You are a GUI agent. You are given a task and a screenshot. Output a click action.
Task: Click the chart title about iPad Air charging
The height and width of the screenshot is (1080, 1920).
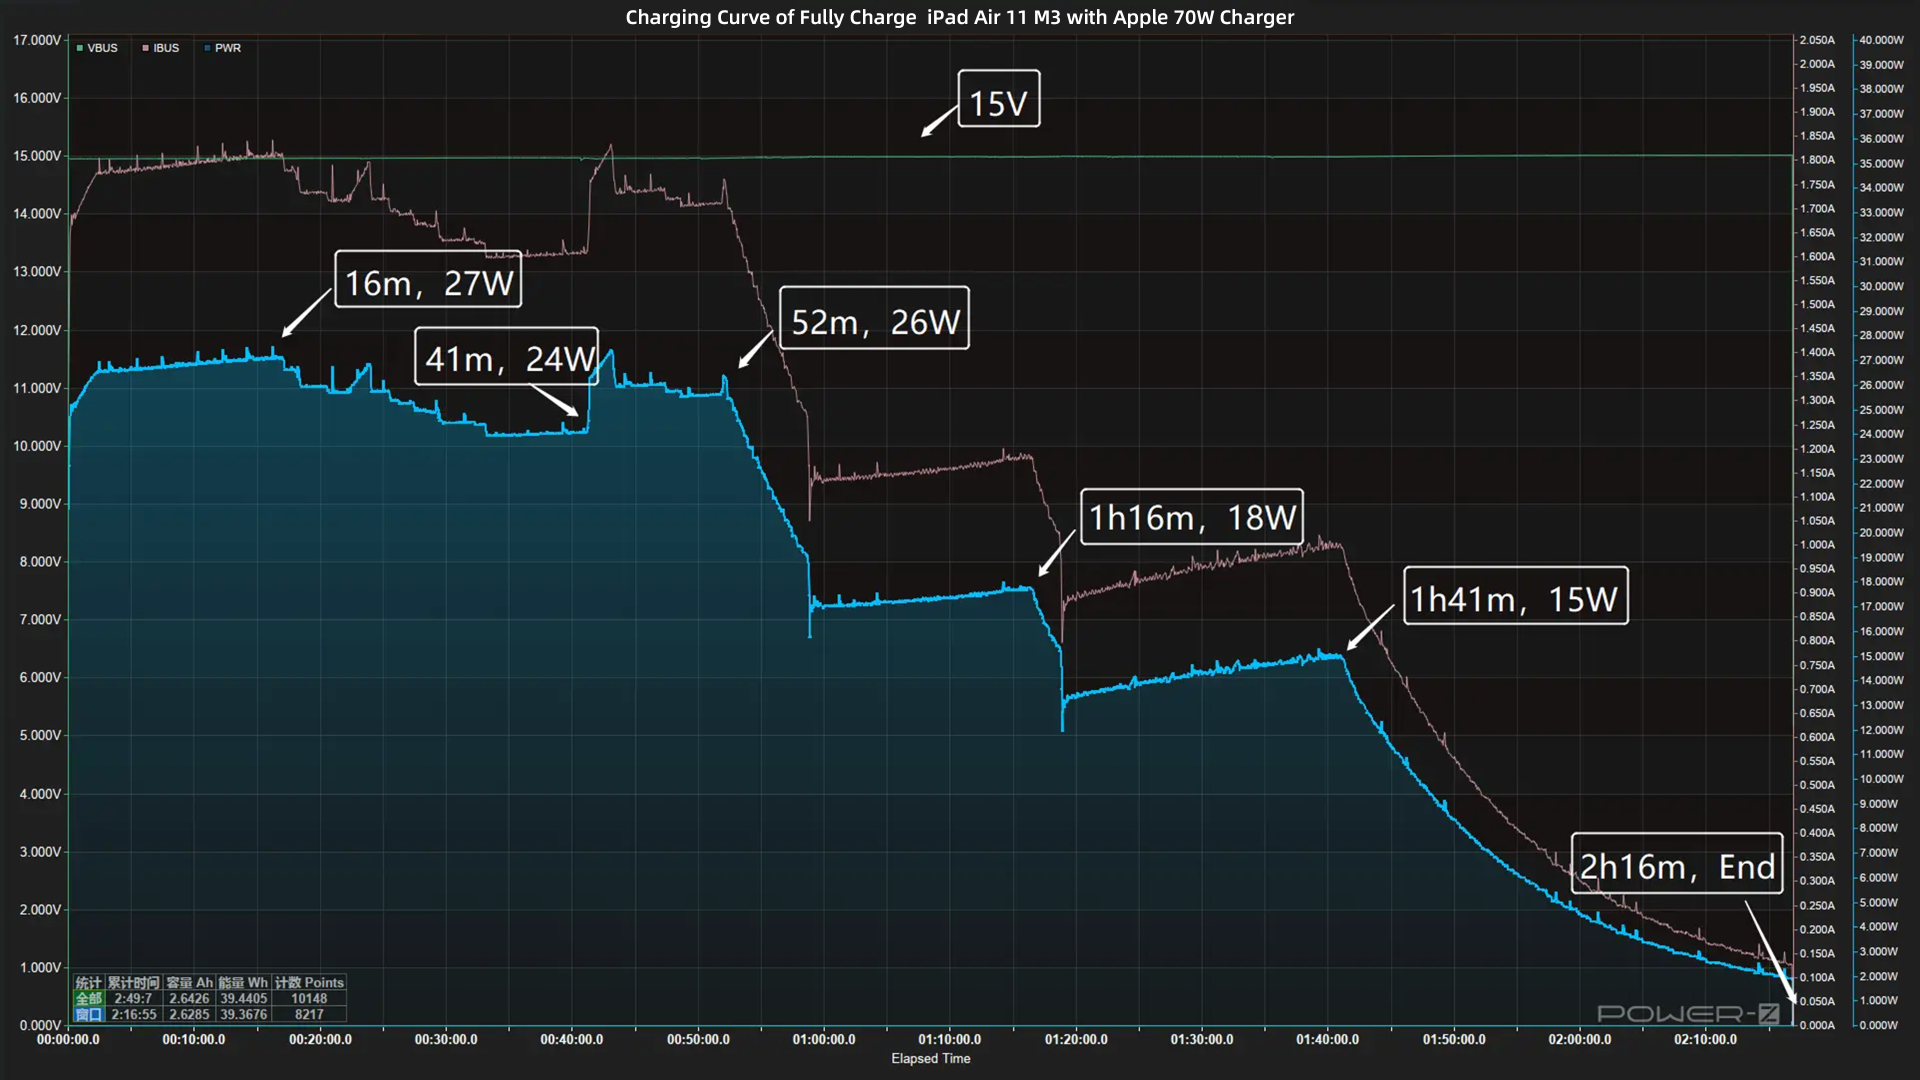(x=960, y=17)
